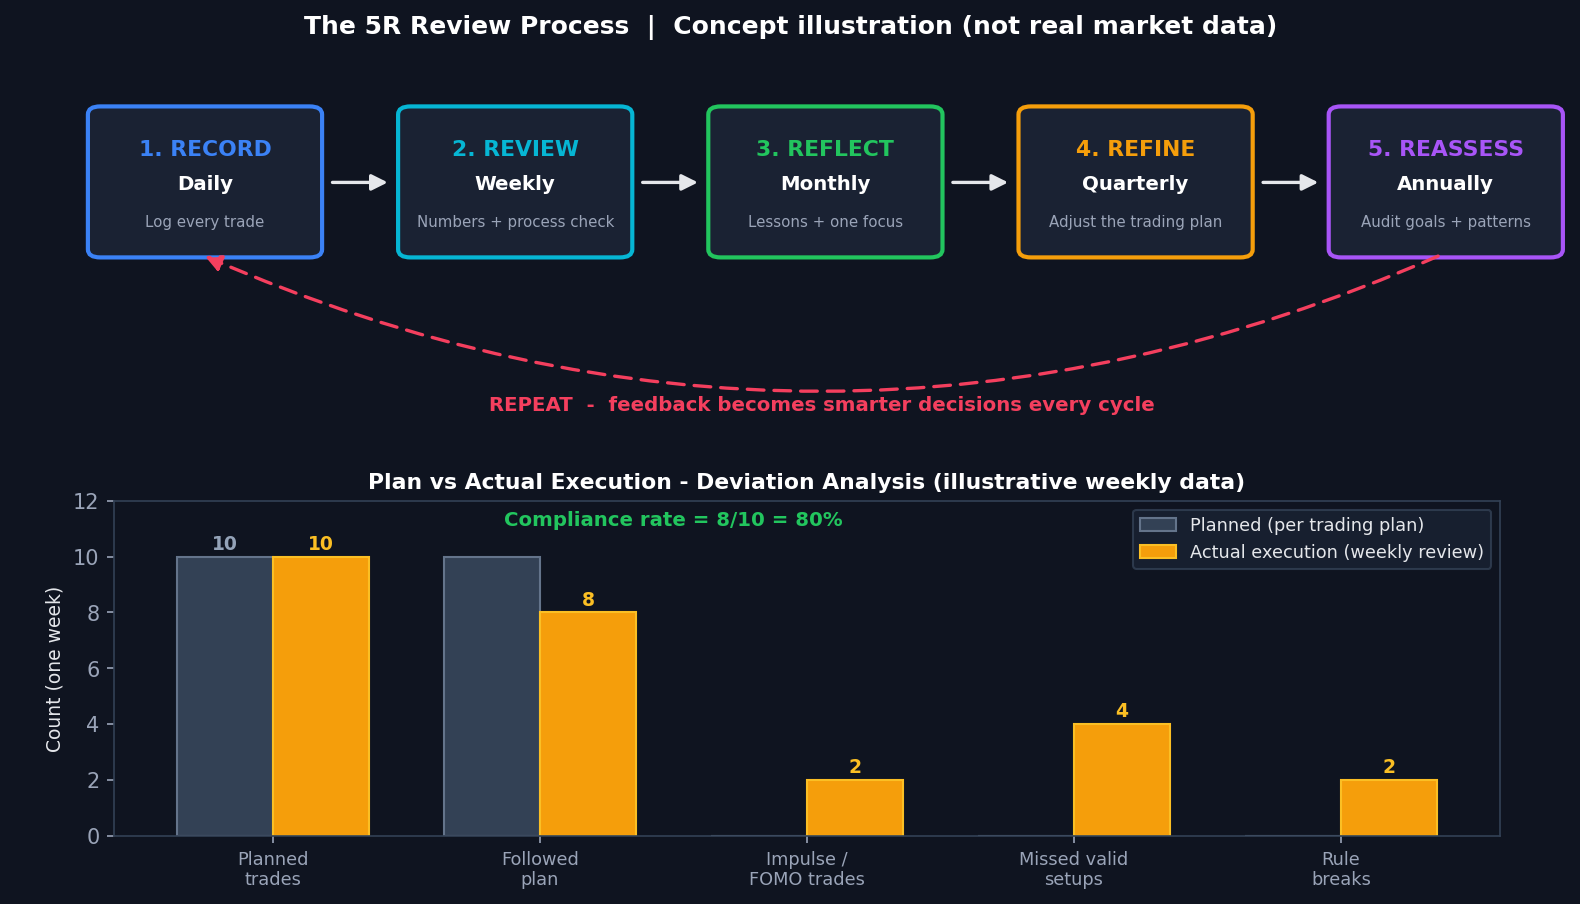Click the Compliance rate green text
This screenshot has height=904, width=1580.
[673, 520]
